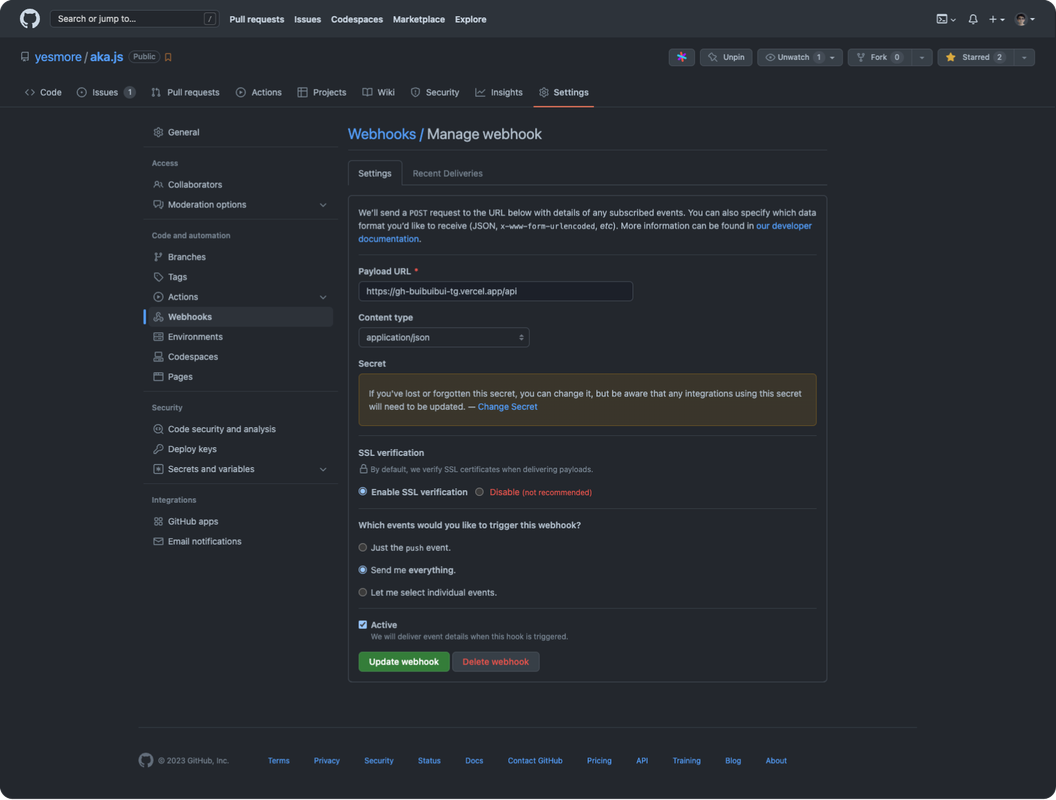Click the repository icon before yesmore

pyautogui.click(x=25, y=57)
